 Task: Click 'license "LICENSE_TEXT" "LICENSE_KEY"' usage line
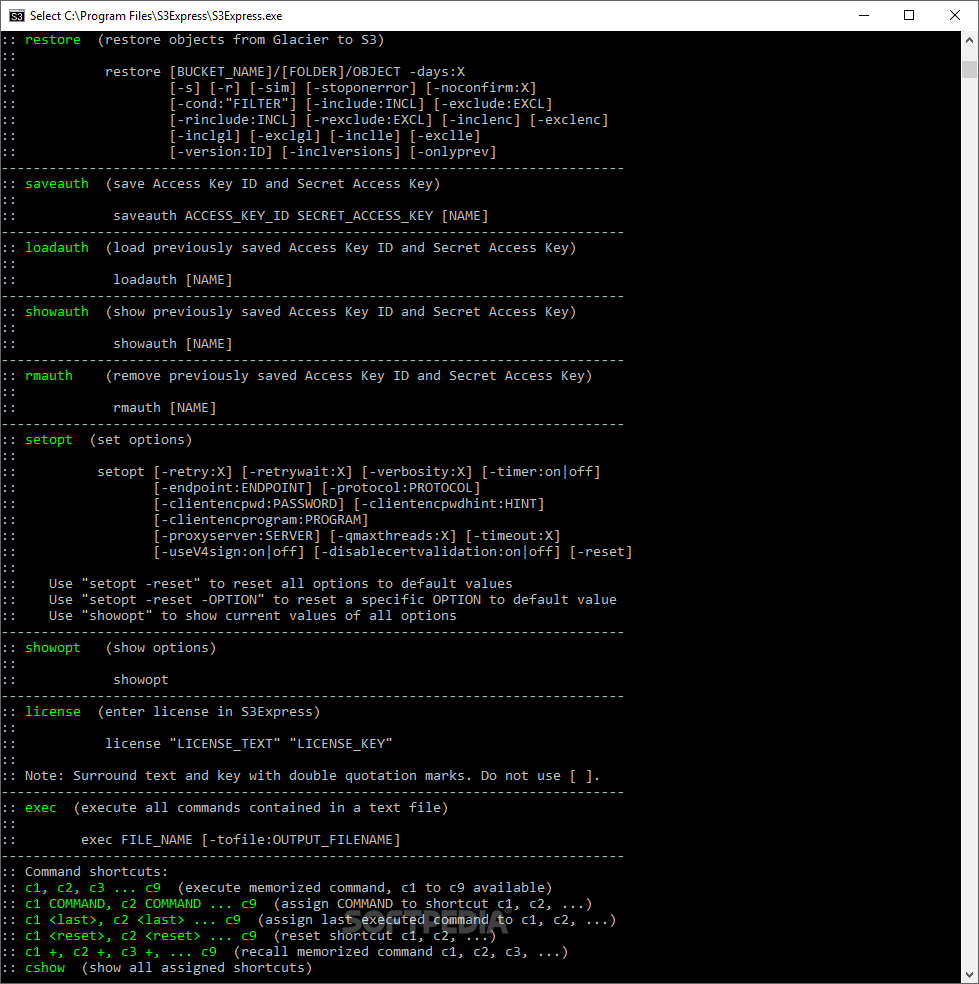(x=249, y=744)
